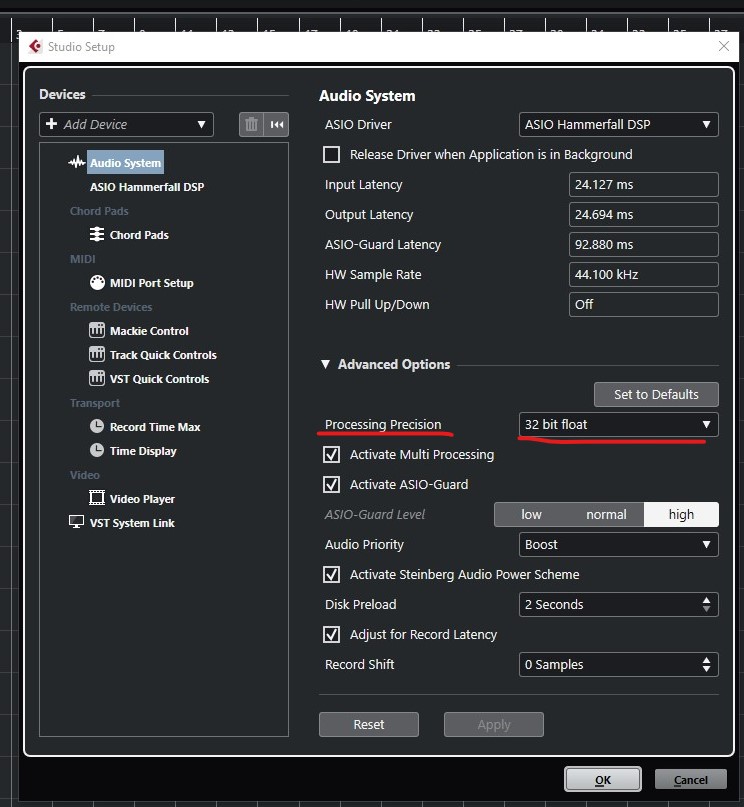Select VST Quick Controls in device tree
The height and width of the screenshot is (807, 744).
point(160,379)
